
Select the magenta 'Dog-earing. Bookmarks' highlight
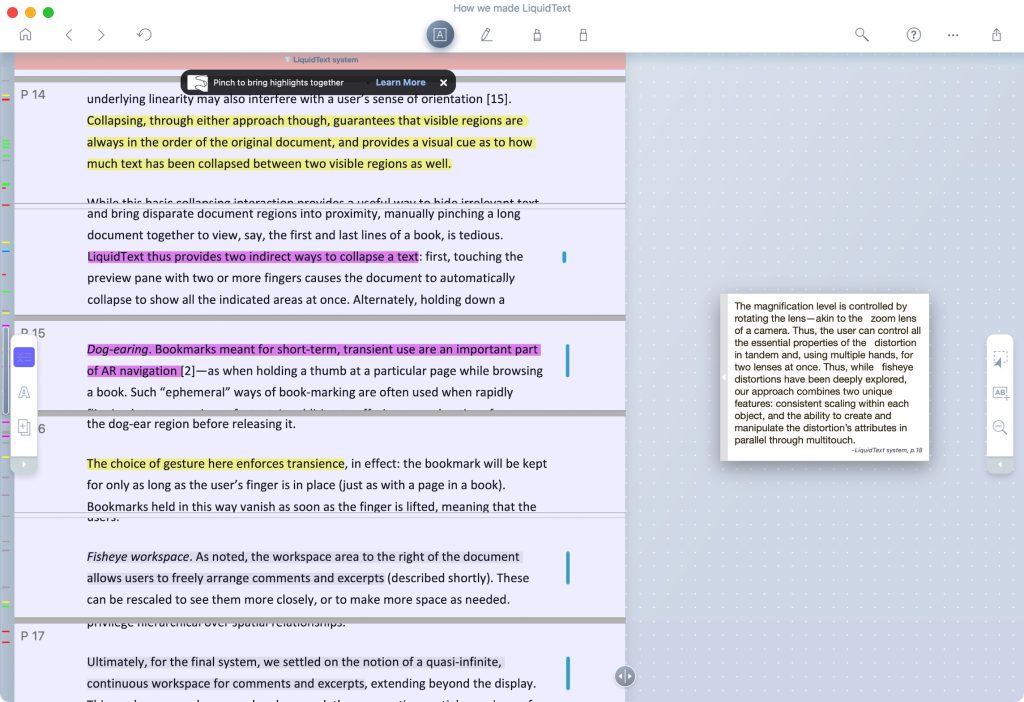coord(313,360)
